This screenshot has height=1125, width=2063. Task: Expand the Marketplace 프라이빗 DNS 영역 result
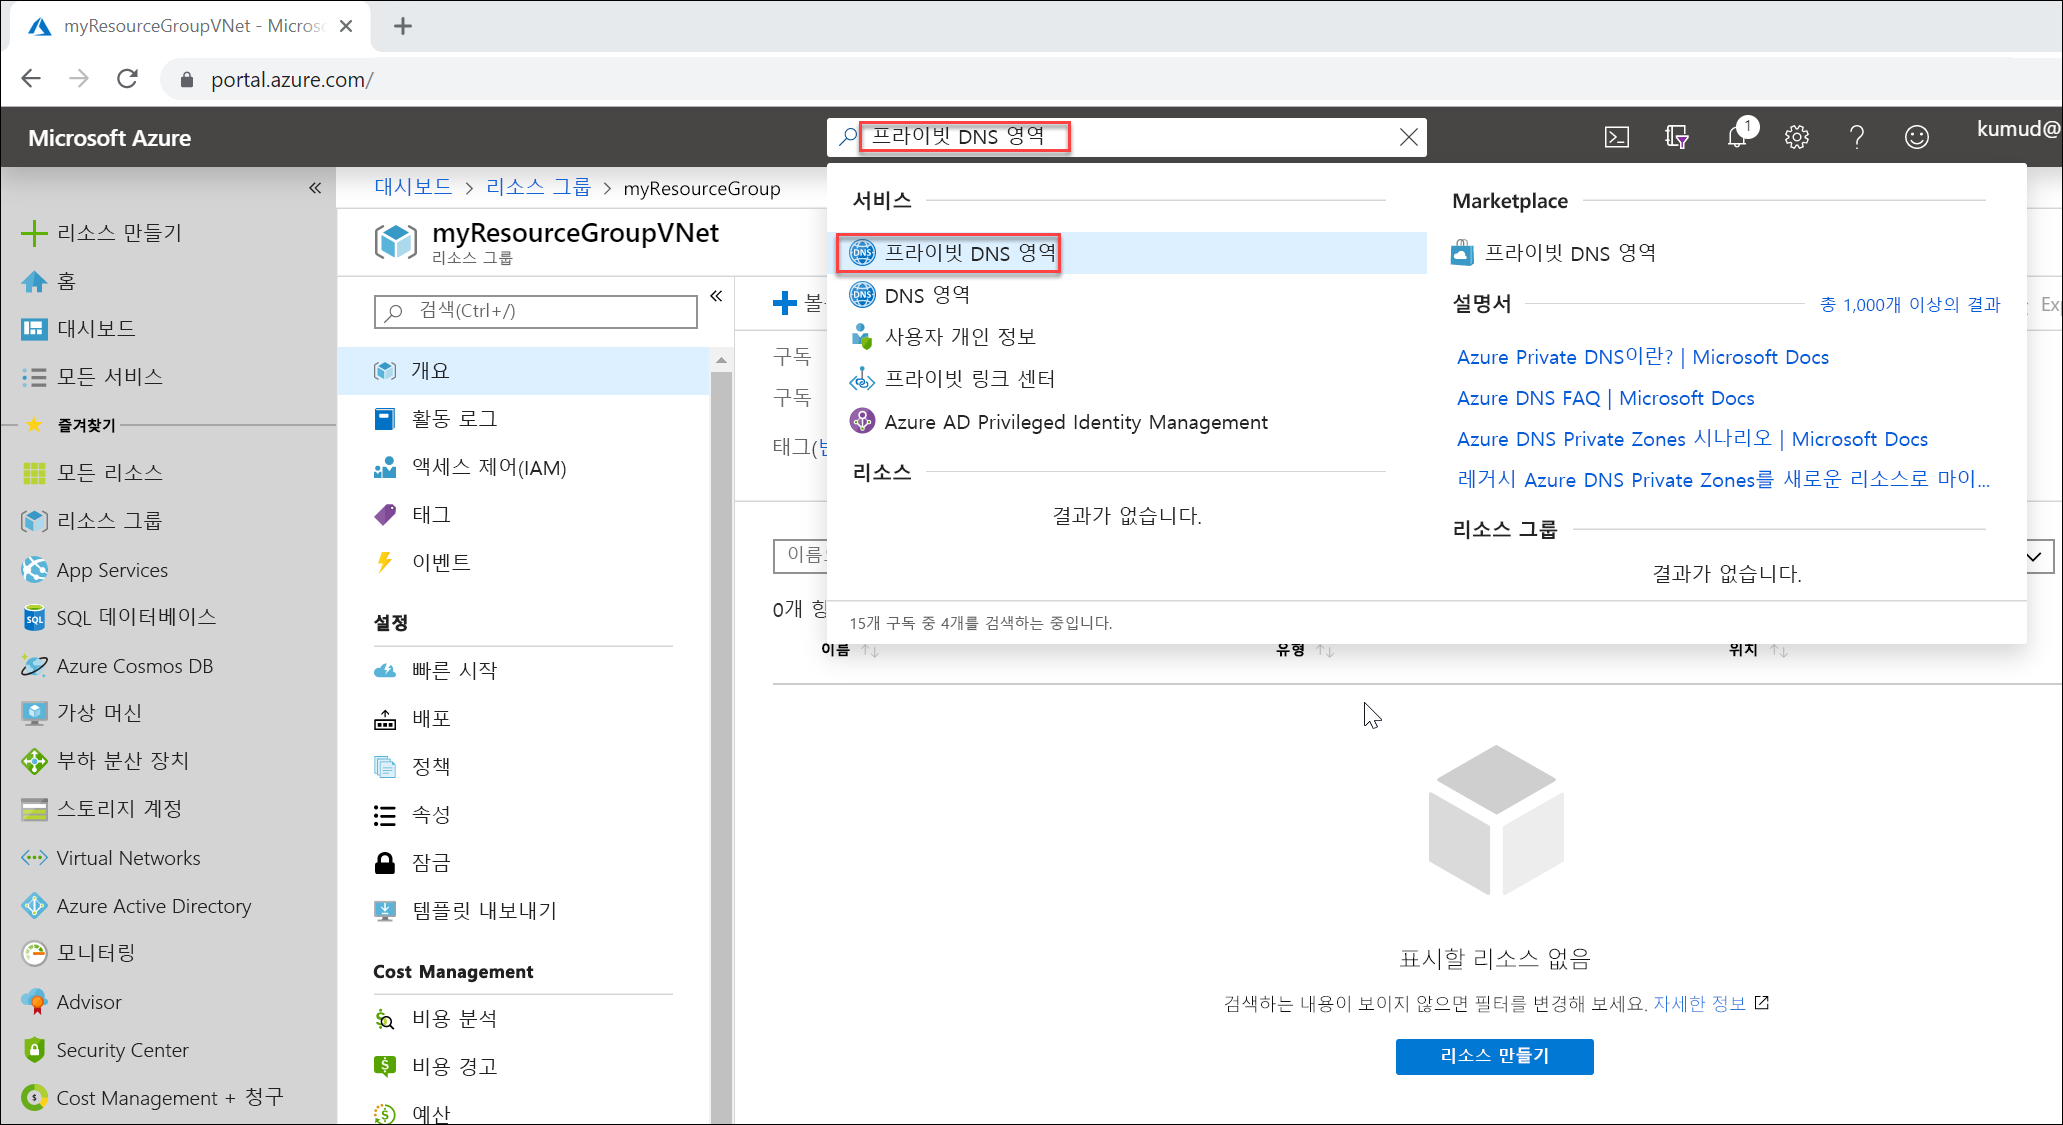[1571, 251]
